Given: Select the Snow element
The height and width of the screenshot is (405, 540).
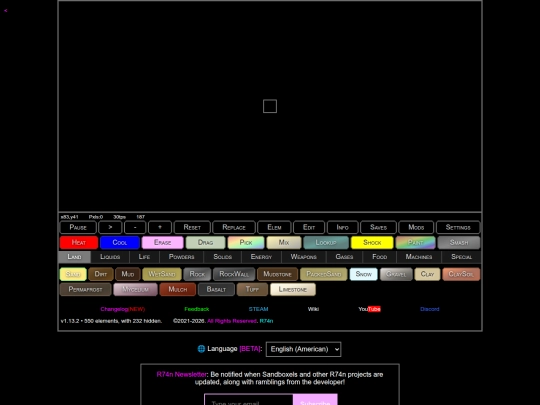Looking at the screenshot, I should [x=364, y=274].
